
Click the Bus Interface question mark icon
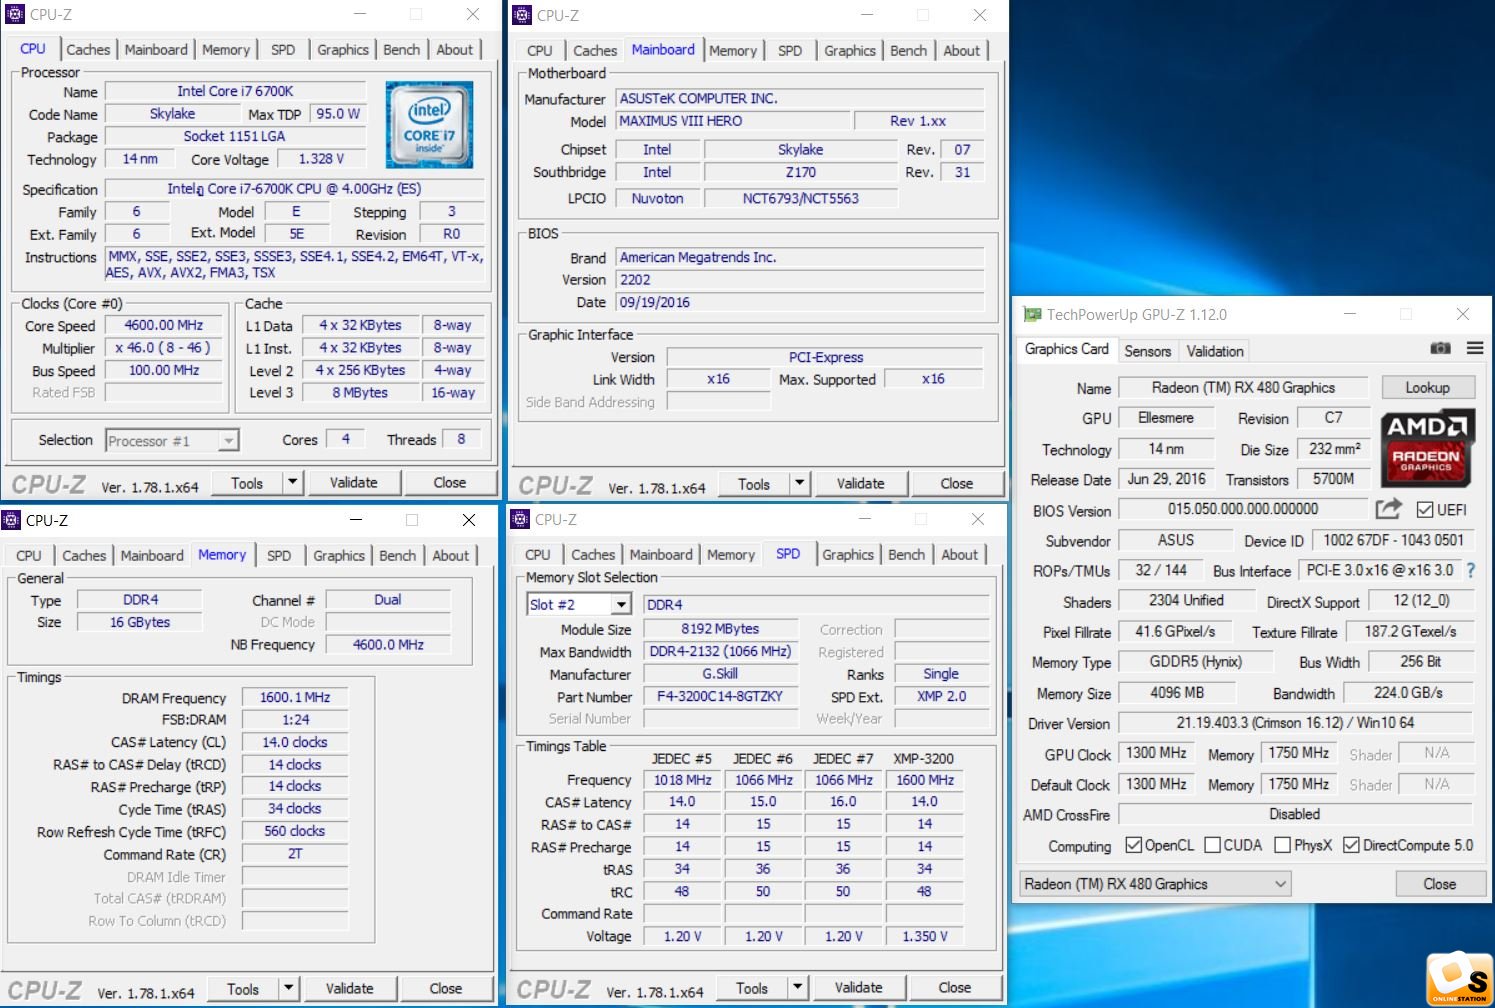click(x=1471, y=571)
